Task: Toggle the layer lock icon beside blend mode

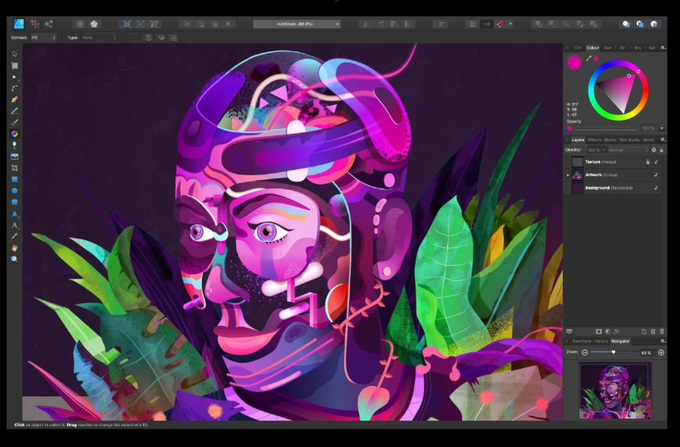Action: (x=661, y=150)
